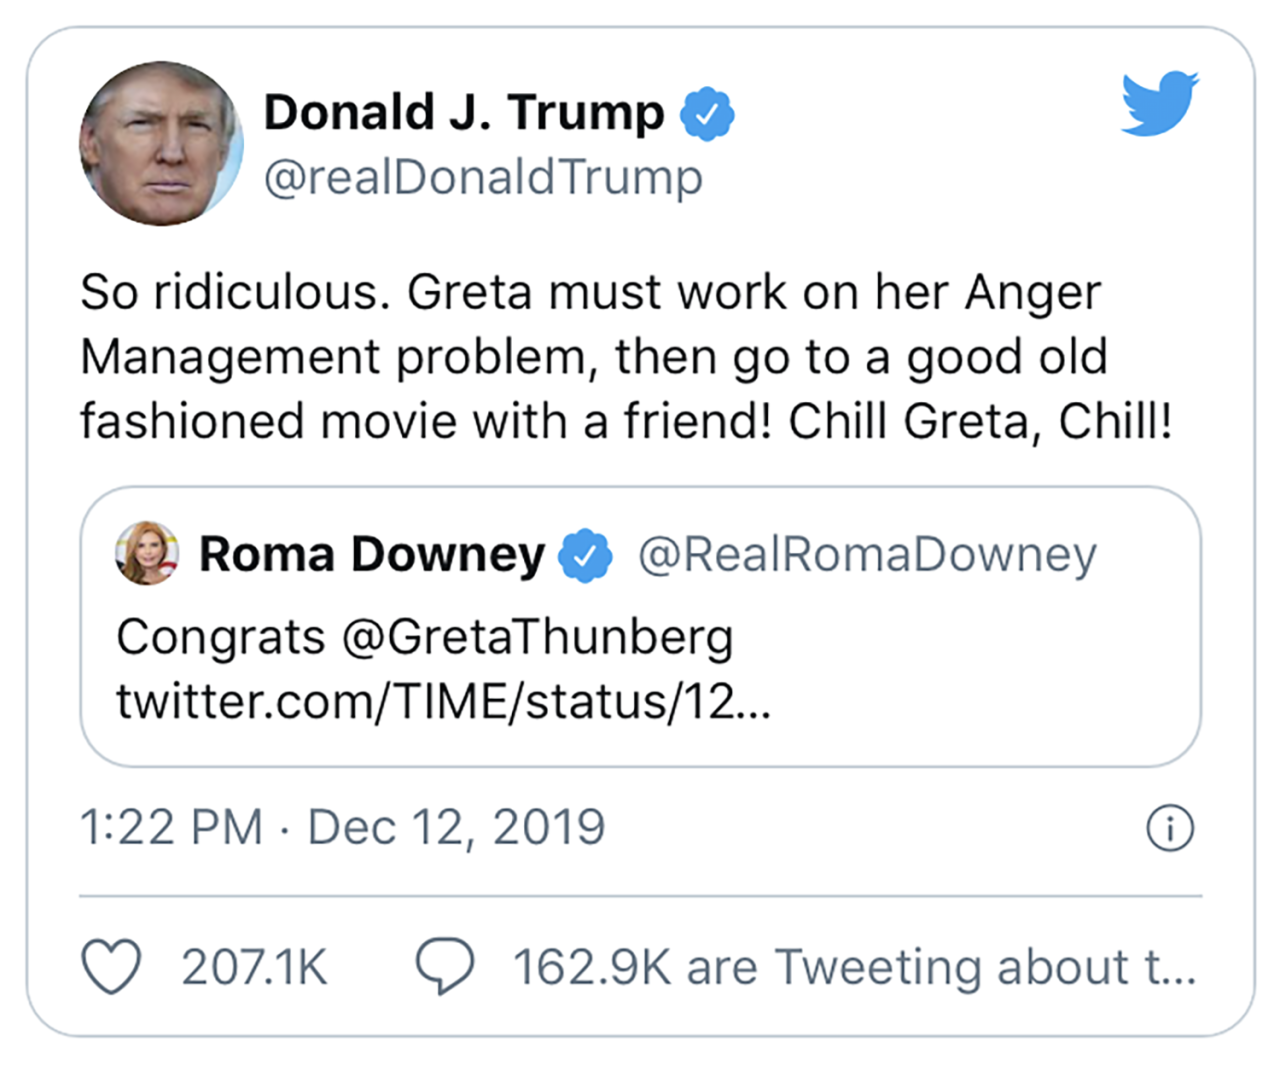
Task: Open the @RealRomaDowney handle
Action: coord(867,554)
